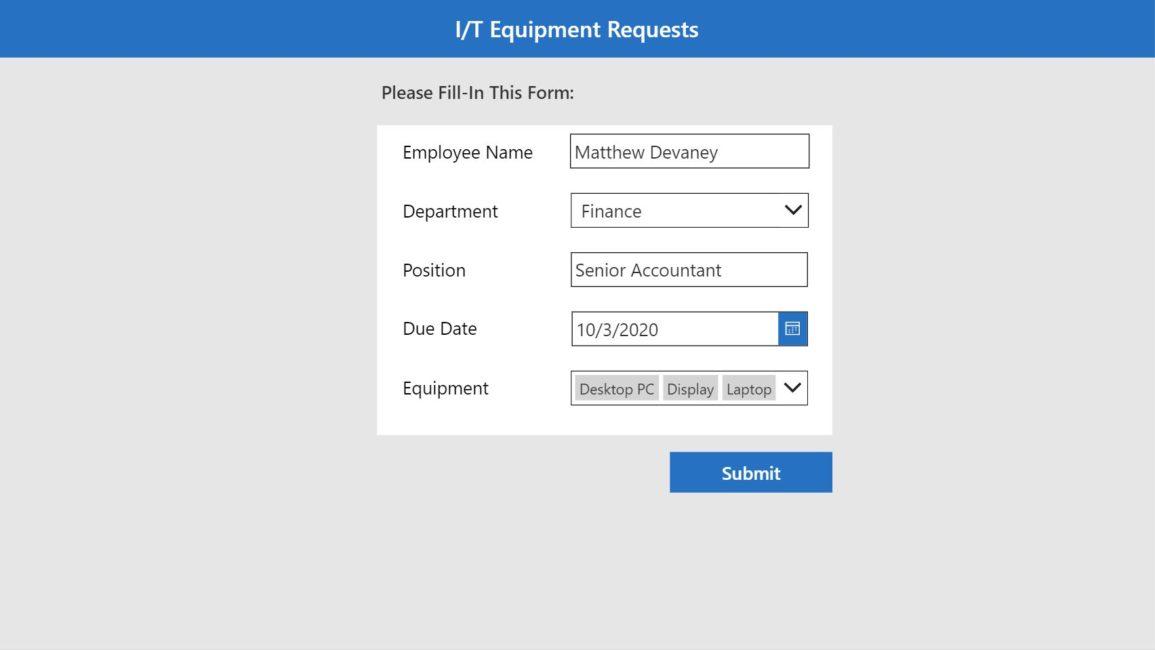Screen dimensions: 1155x650
Task: Click the calendar icon beside the date field
Action: (792, 328)
